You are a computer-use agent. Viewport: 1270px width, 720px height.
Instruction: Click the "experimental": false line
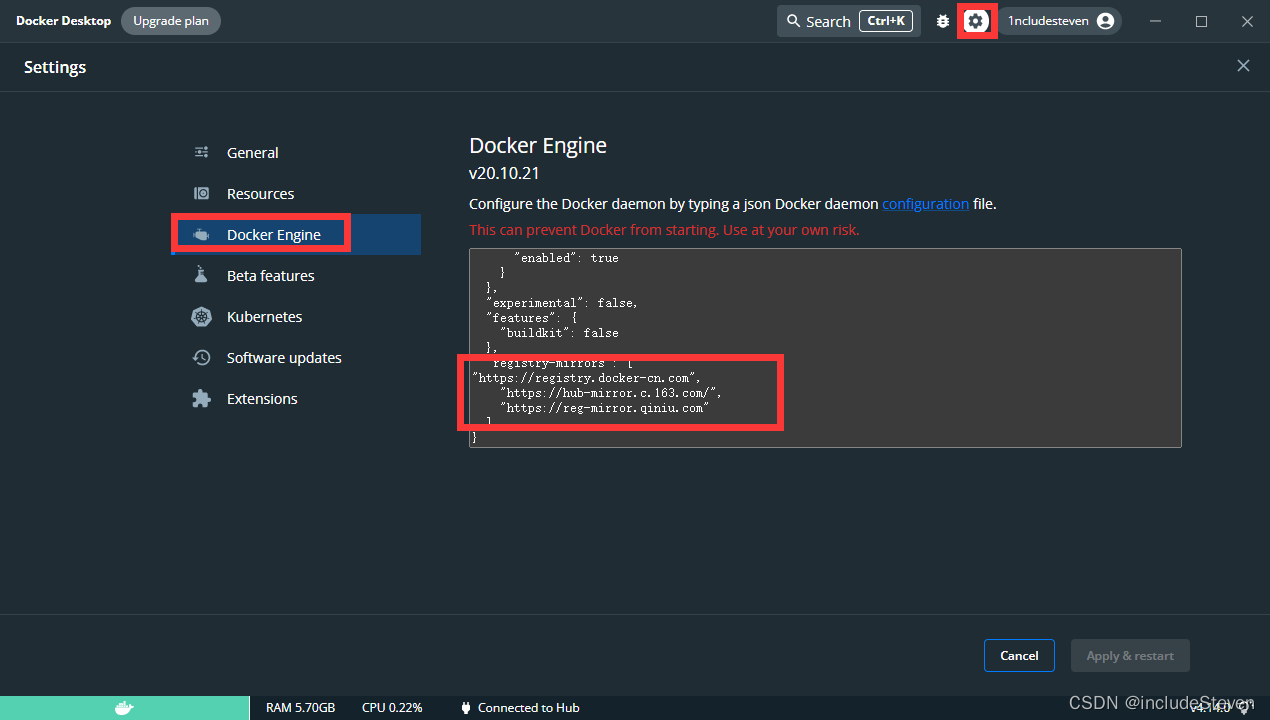coord(561,303)
